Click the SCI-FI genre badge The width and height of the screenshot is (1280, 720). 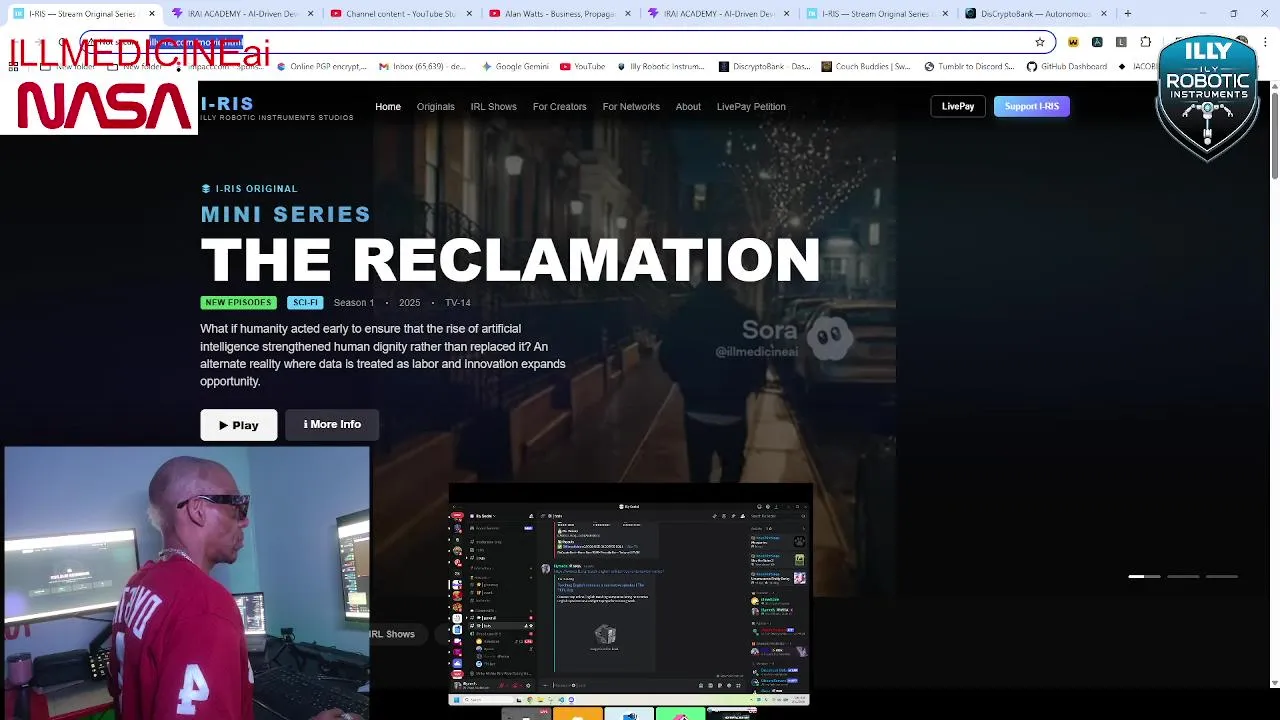pyautogui.click(x=305, y=302)
